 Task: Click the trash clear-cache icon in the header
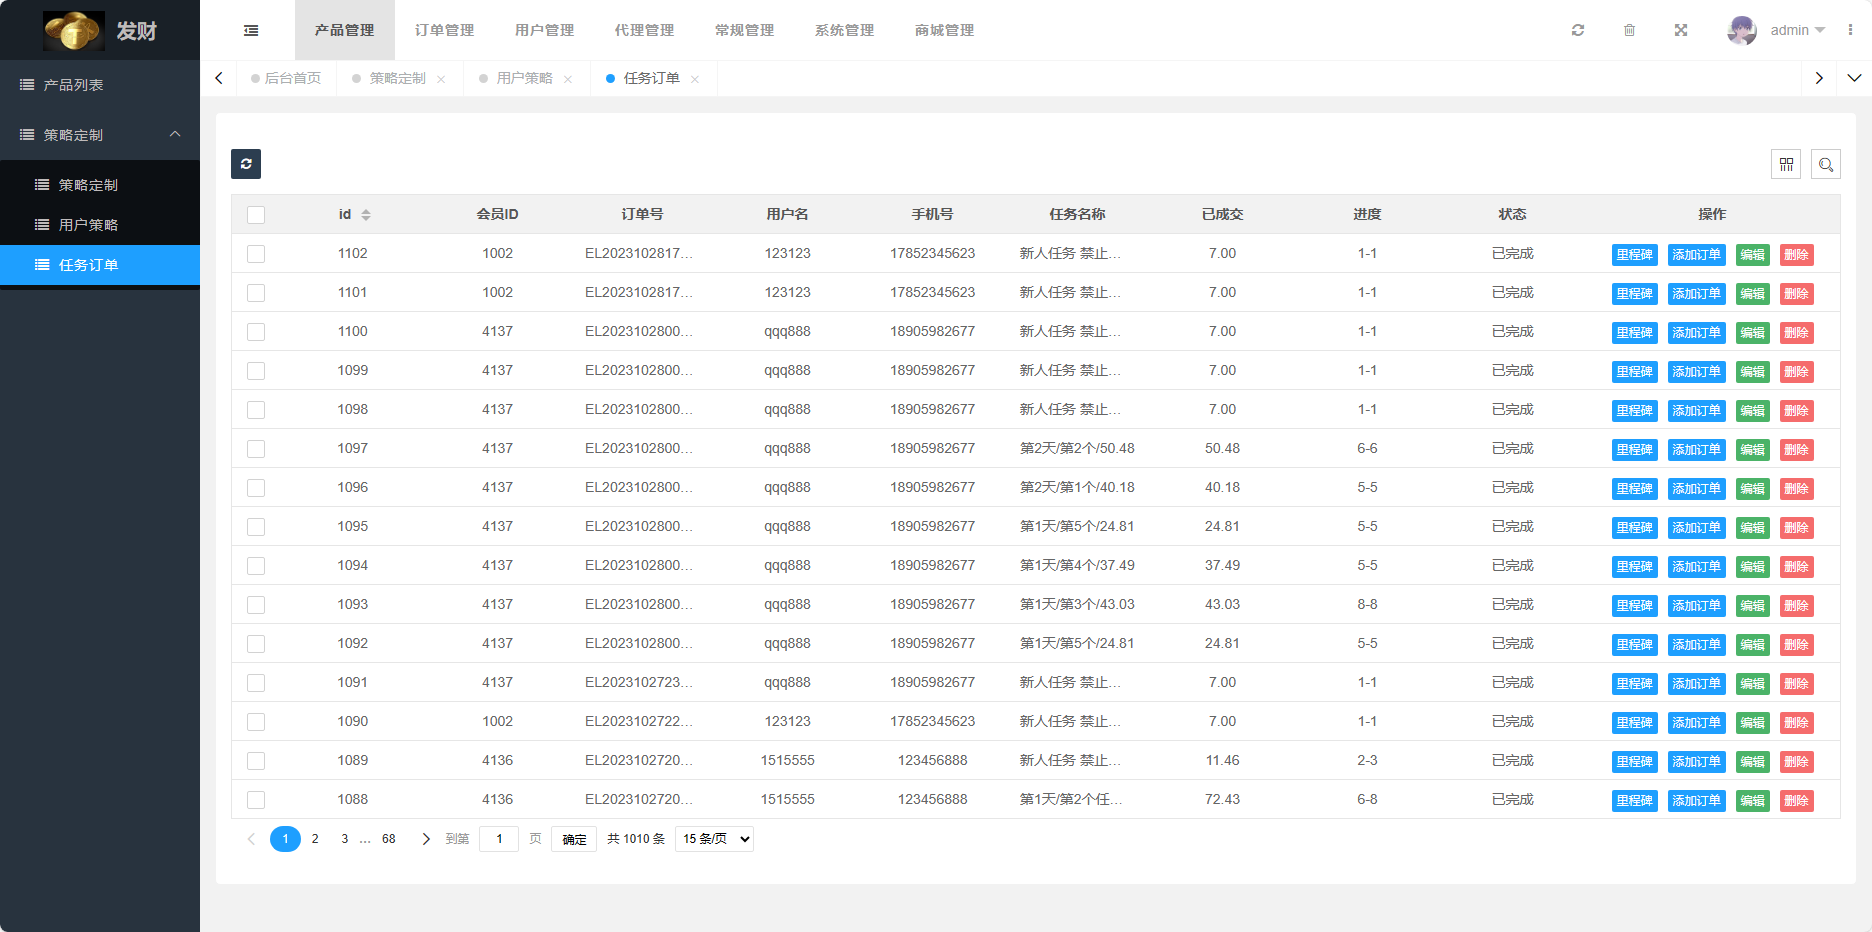click(x=1629, y=30)
